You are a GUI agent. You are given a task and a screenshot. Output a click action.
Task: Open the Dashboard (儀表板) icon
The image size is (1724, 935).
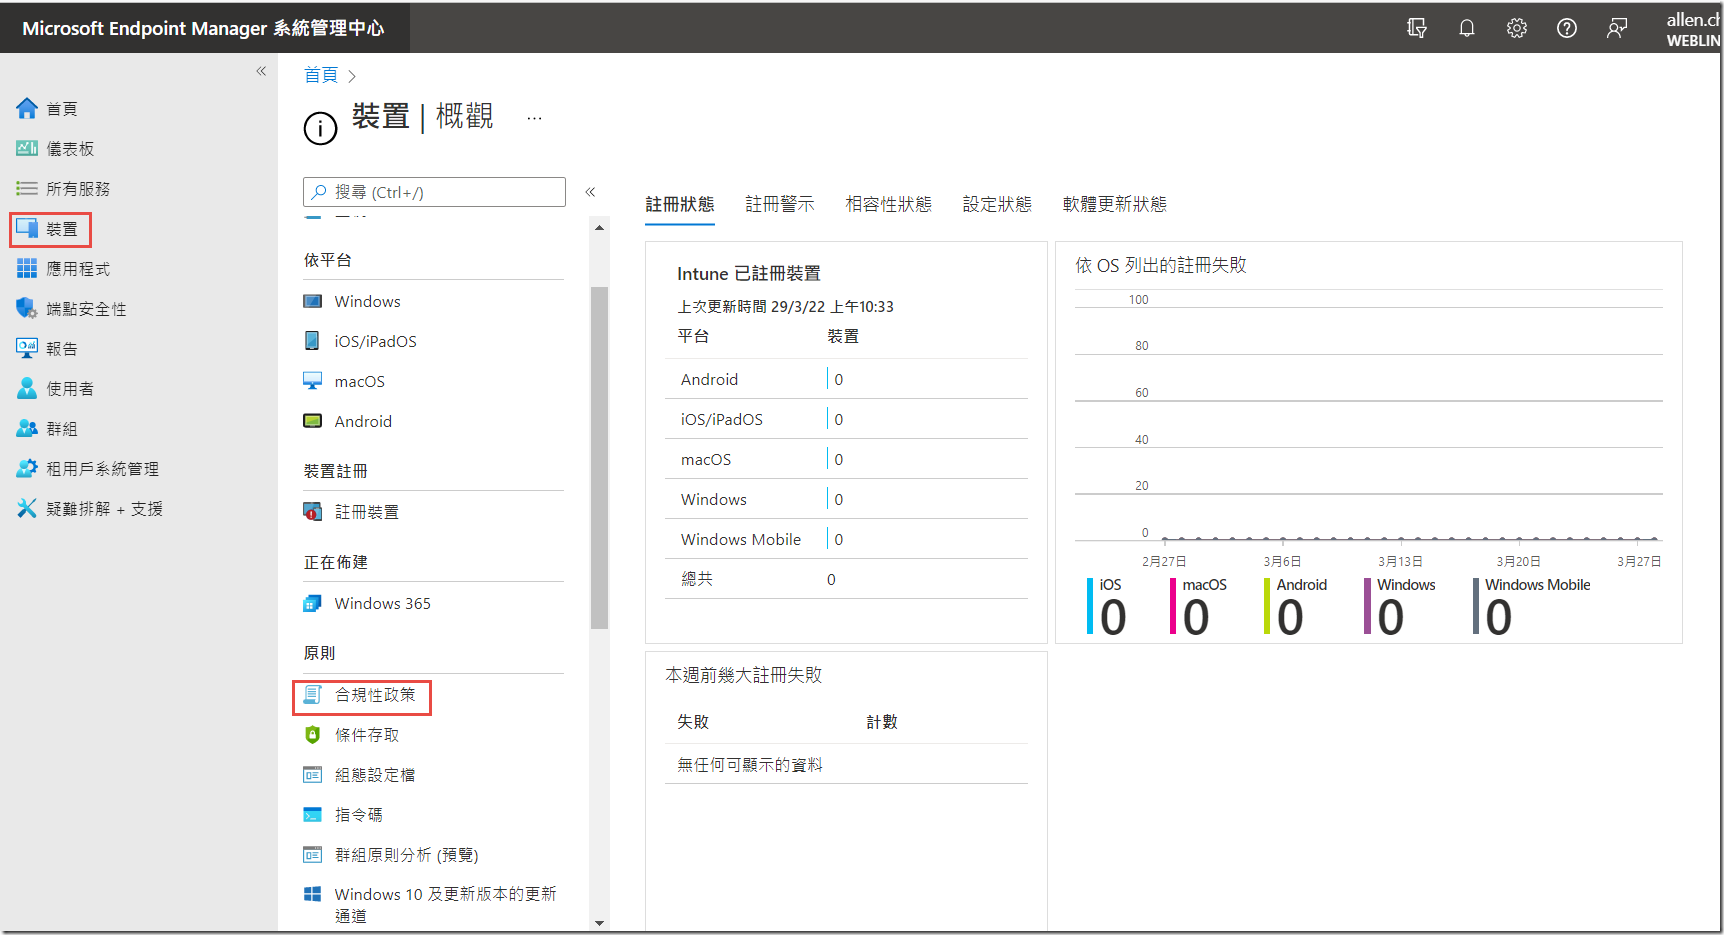[x=27, y=148]
